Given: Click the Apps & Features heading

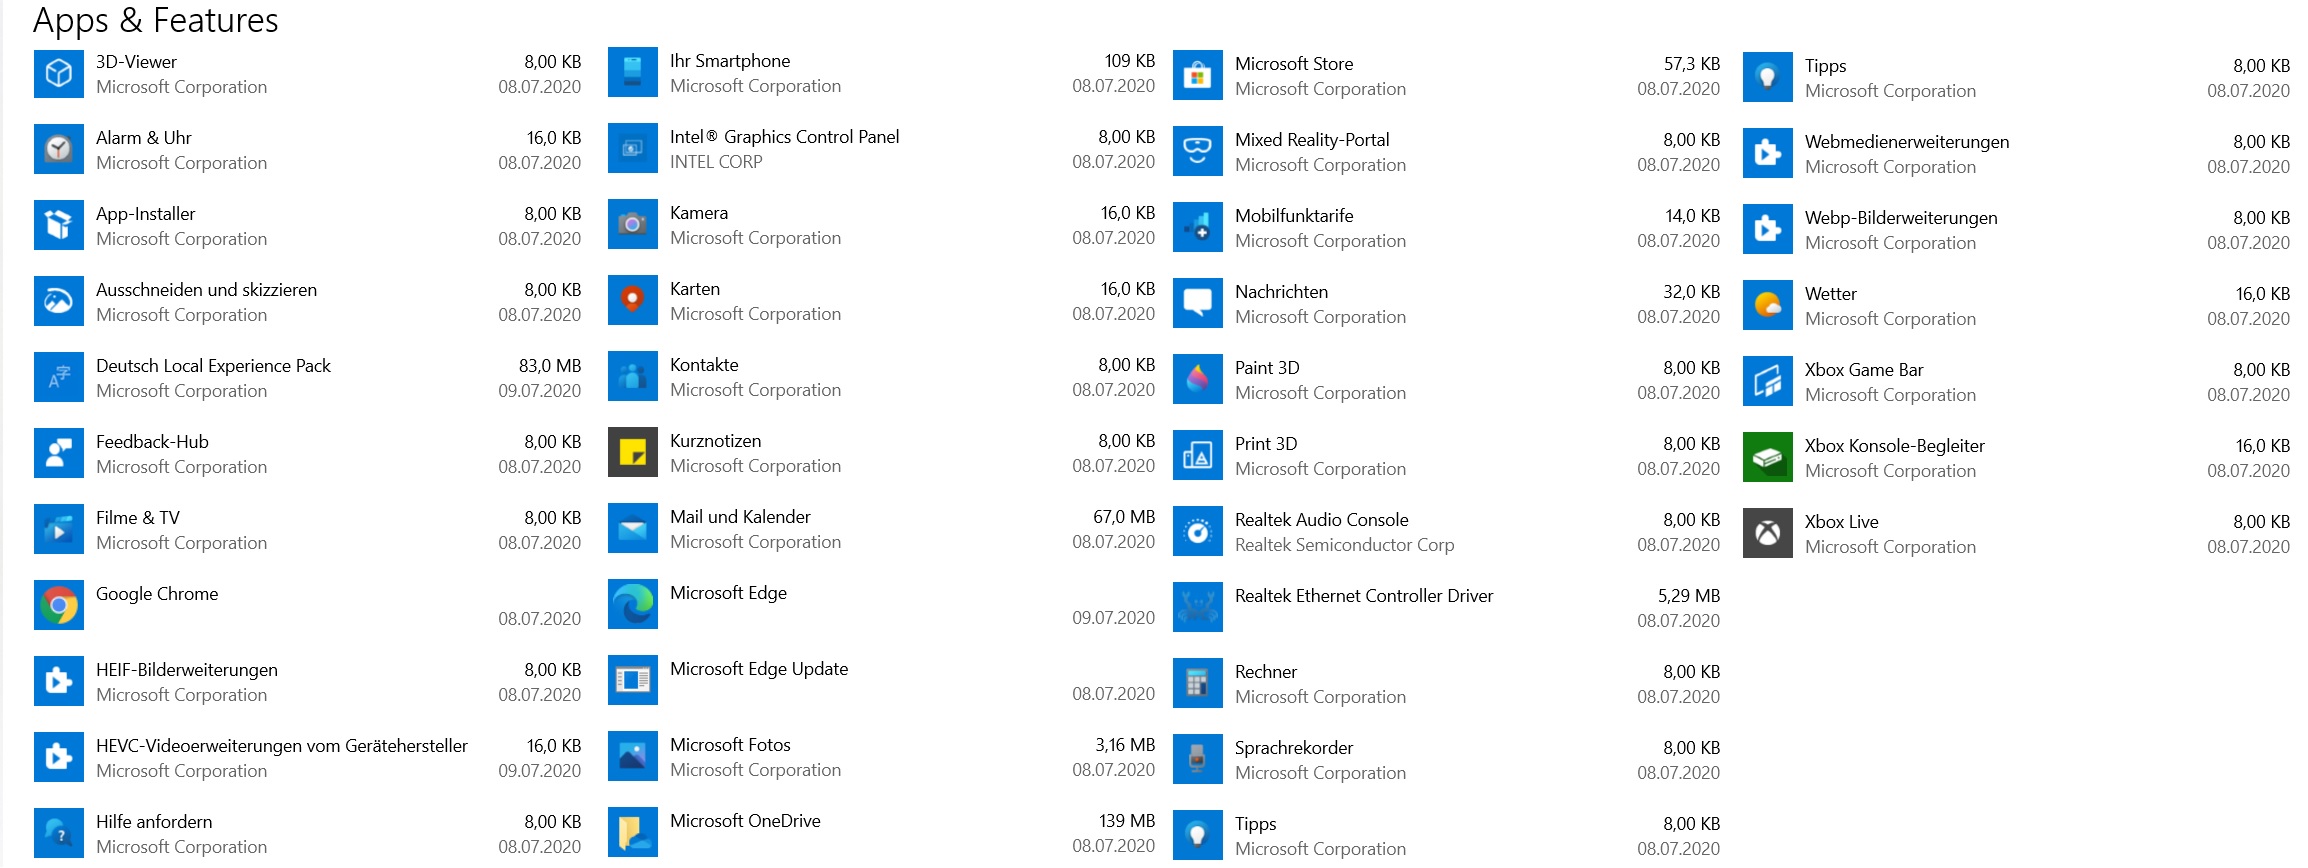Looking at the screenshot, I should point(156,20).
